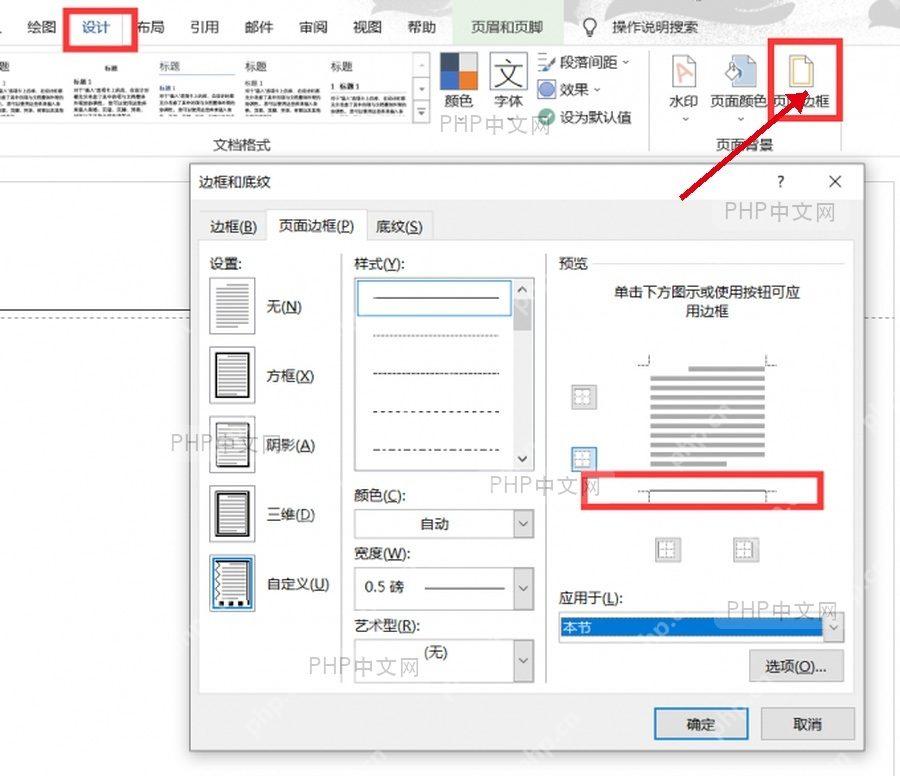Select the Box (方框) border setting icon
The width and height of the screenshot is (900, 776).
click(232, 375)
